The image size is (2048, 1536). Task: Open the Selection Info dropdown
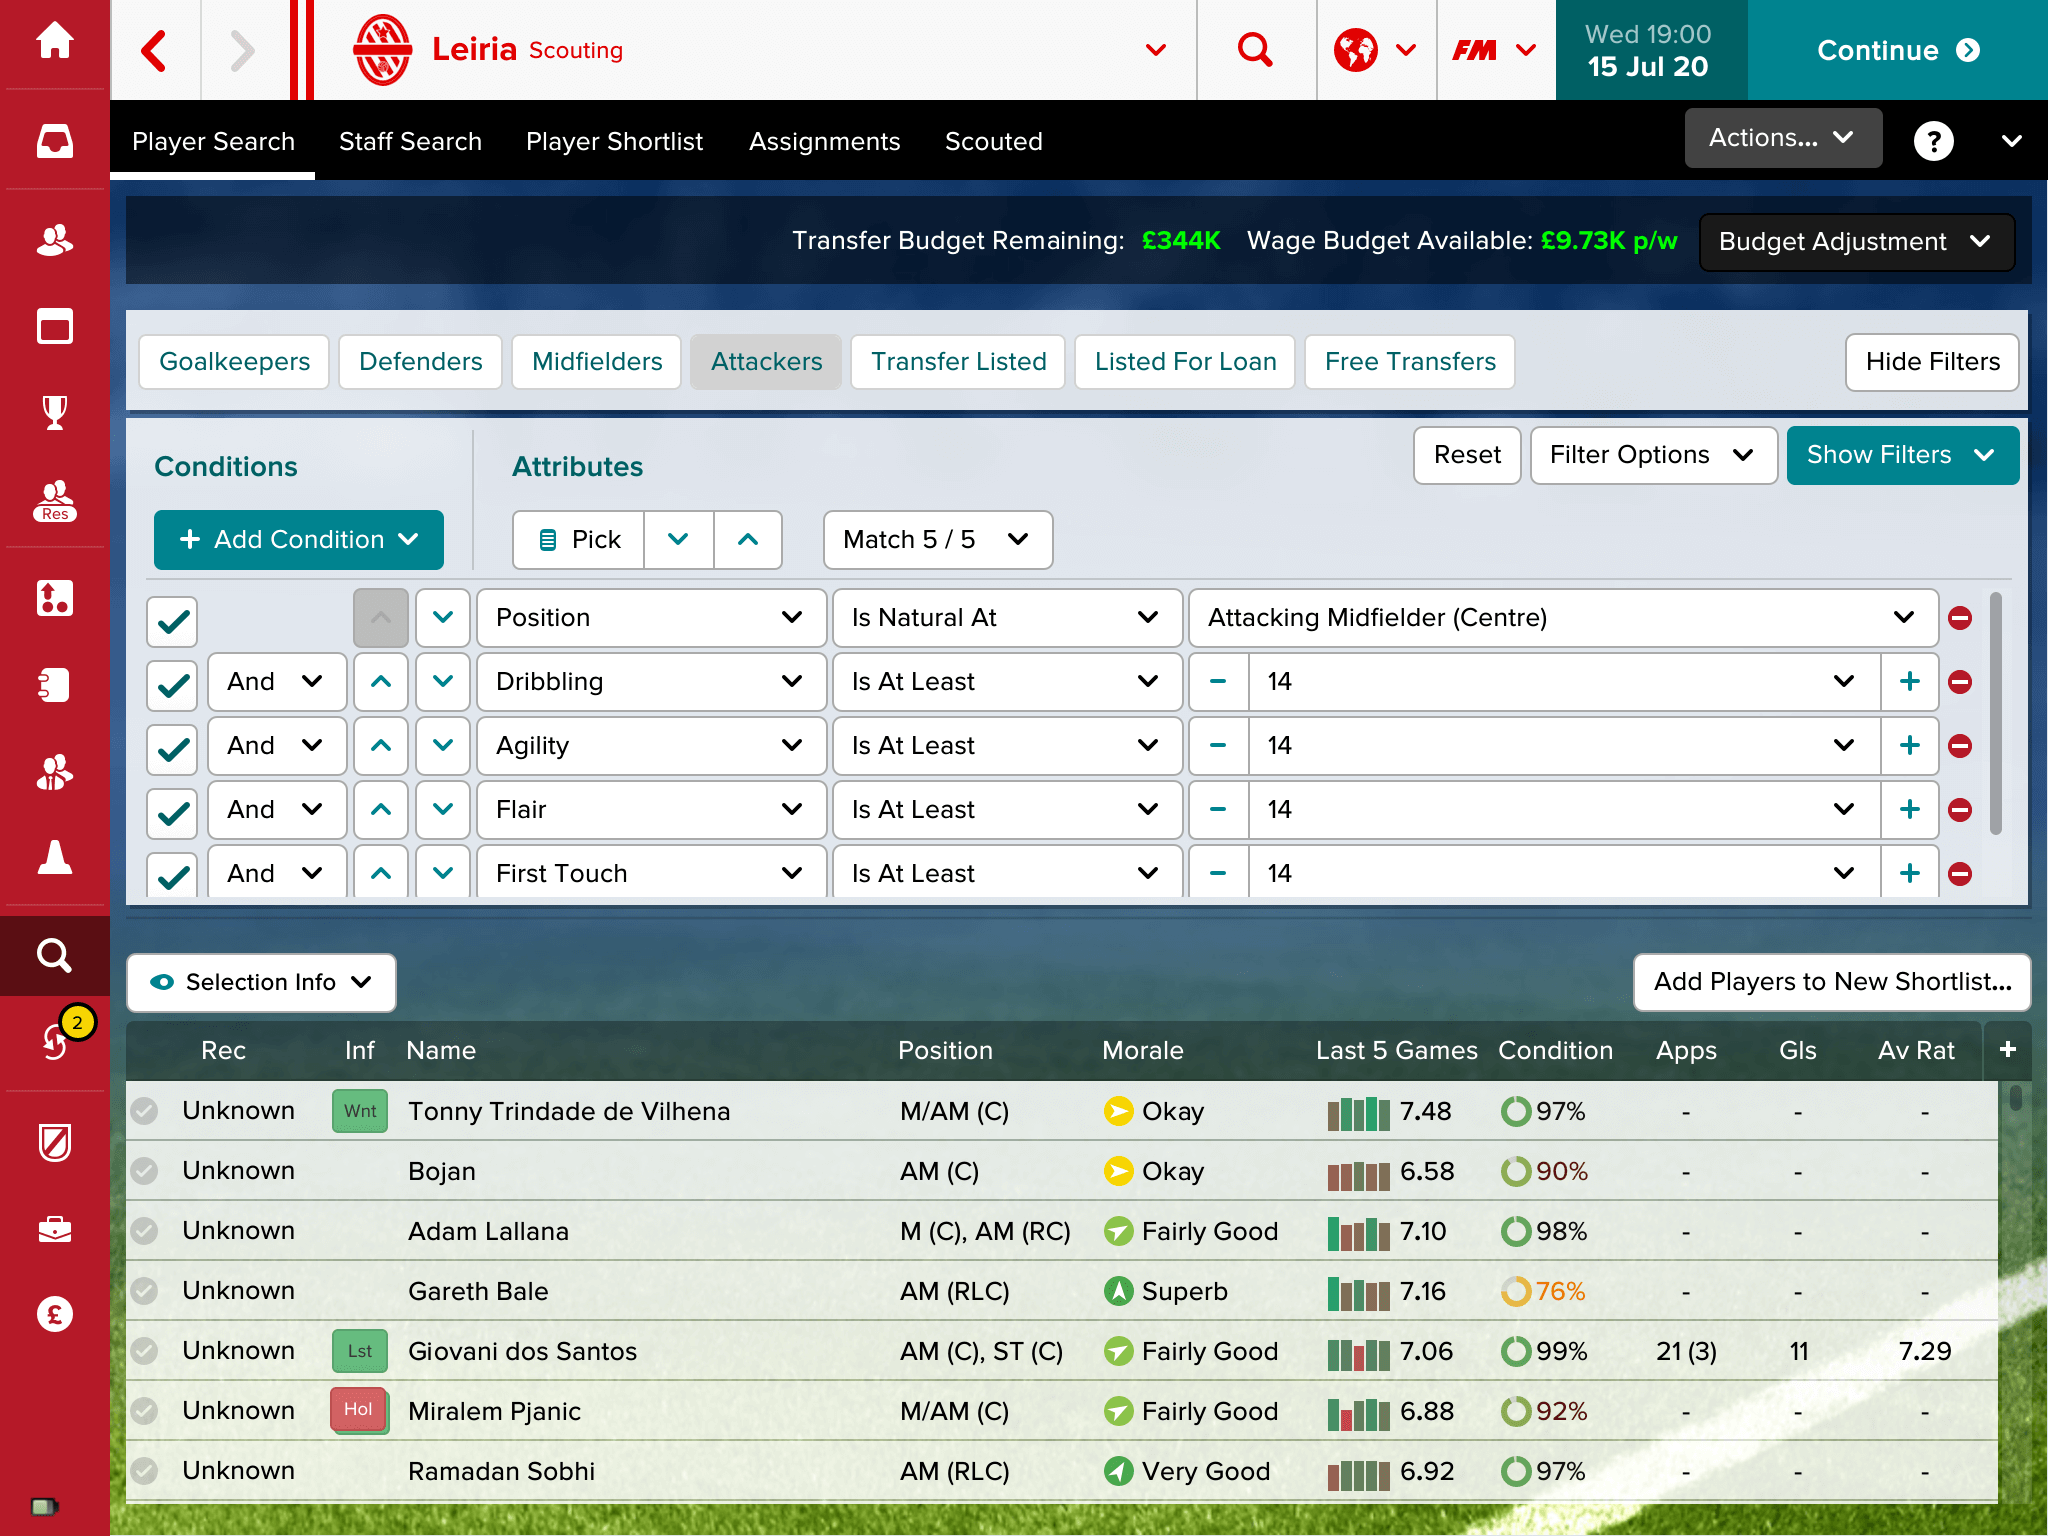point(261,982)
